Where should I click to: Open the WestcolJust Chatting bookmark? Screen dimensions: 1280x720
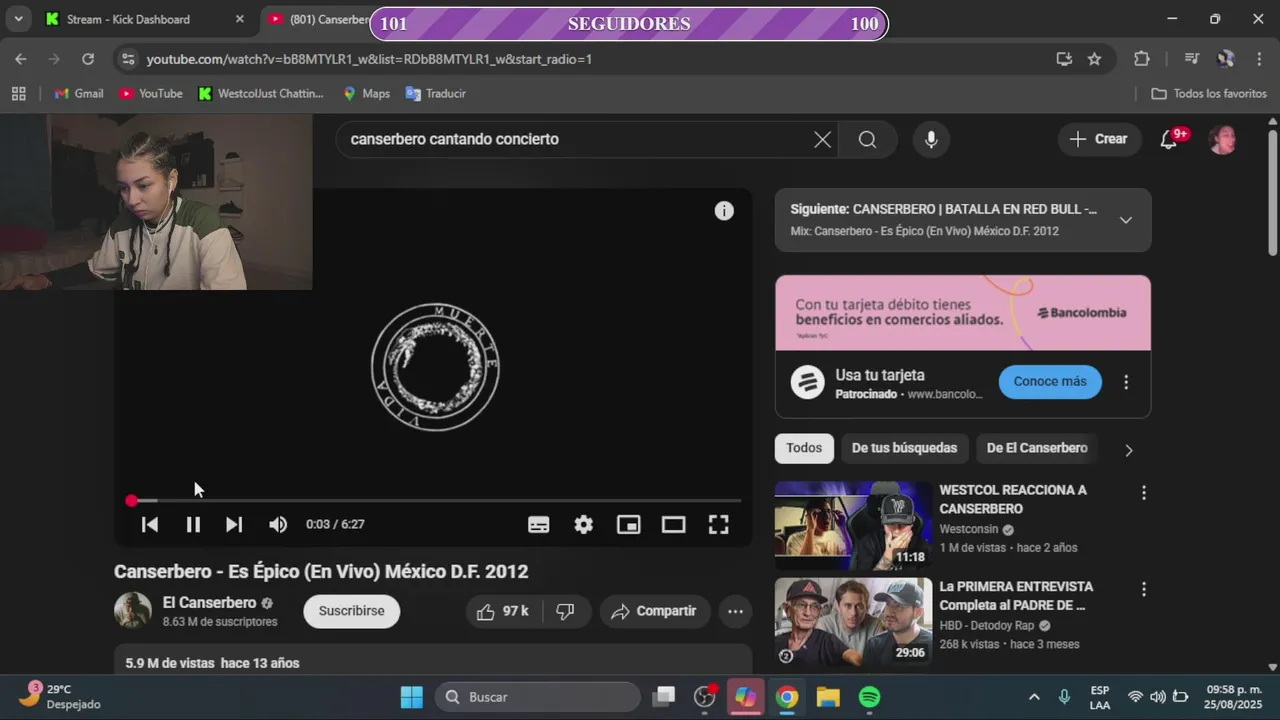(261, 93)
